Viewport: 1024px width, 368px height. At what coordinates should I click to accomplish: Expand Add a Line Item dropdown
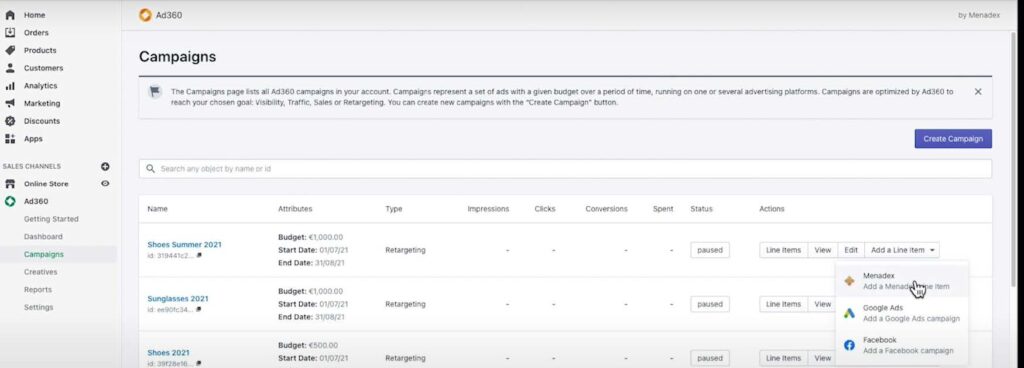(902, 250)
